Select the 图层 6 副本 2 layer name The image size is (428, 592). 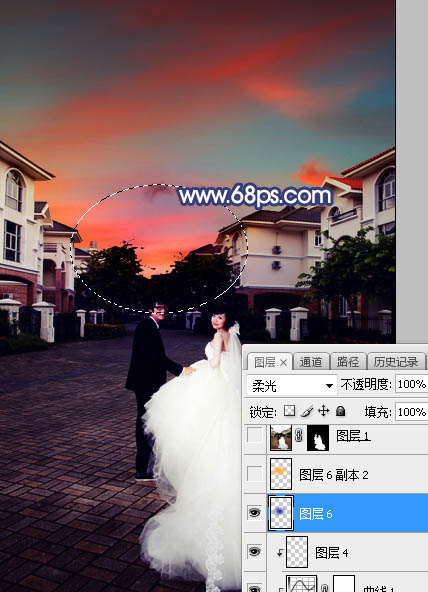point(333,475)
